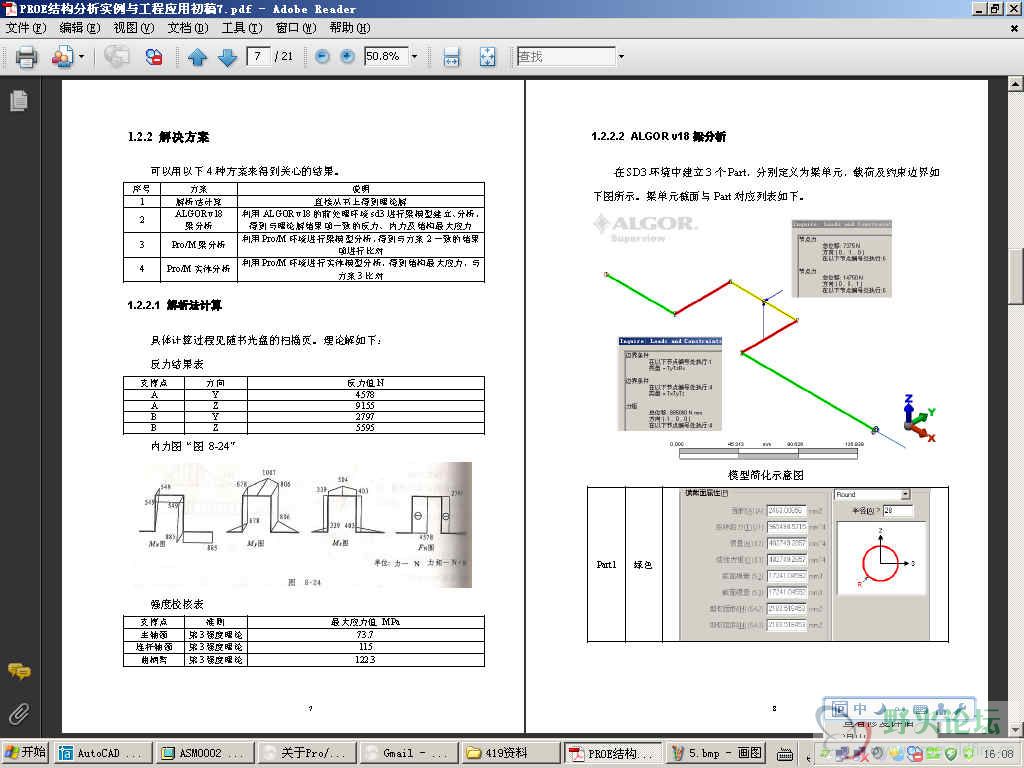Open the 文件(F) menu
Image resolution: width=1024 pixels, height=768 pixels.
(25, 28)
